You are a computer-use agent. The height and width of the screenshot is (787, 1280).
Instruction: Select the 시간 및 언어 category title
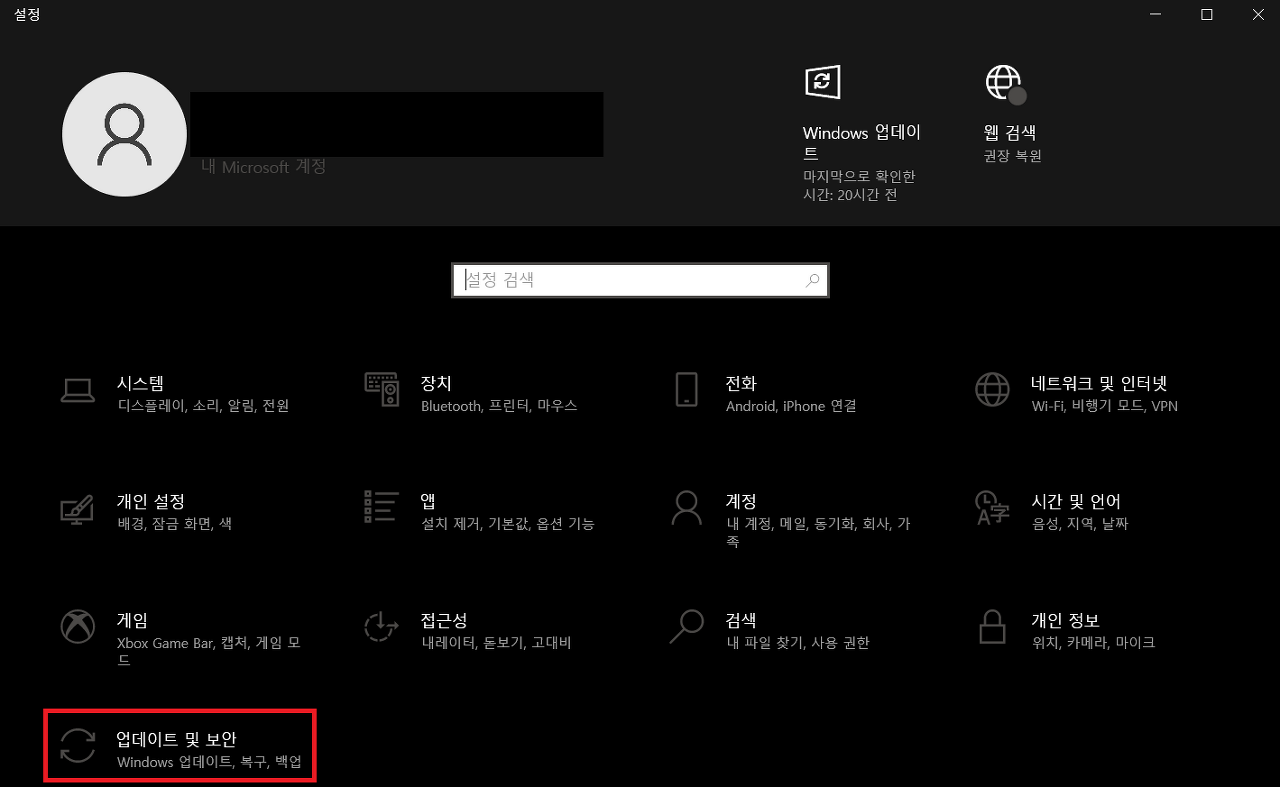pos(1076,501)
